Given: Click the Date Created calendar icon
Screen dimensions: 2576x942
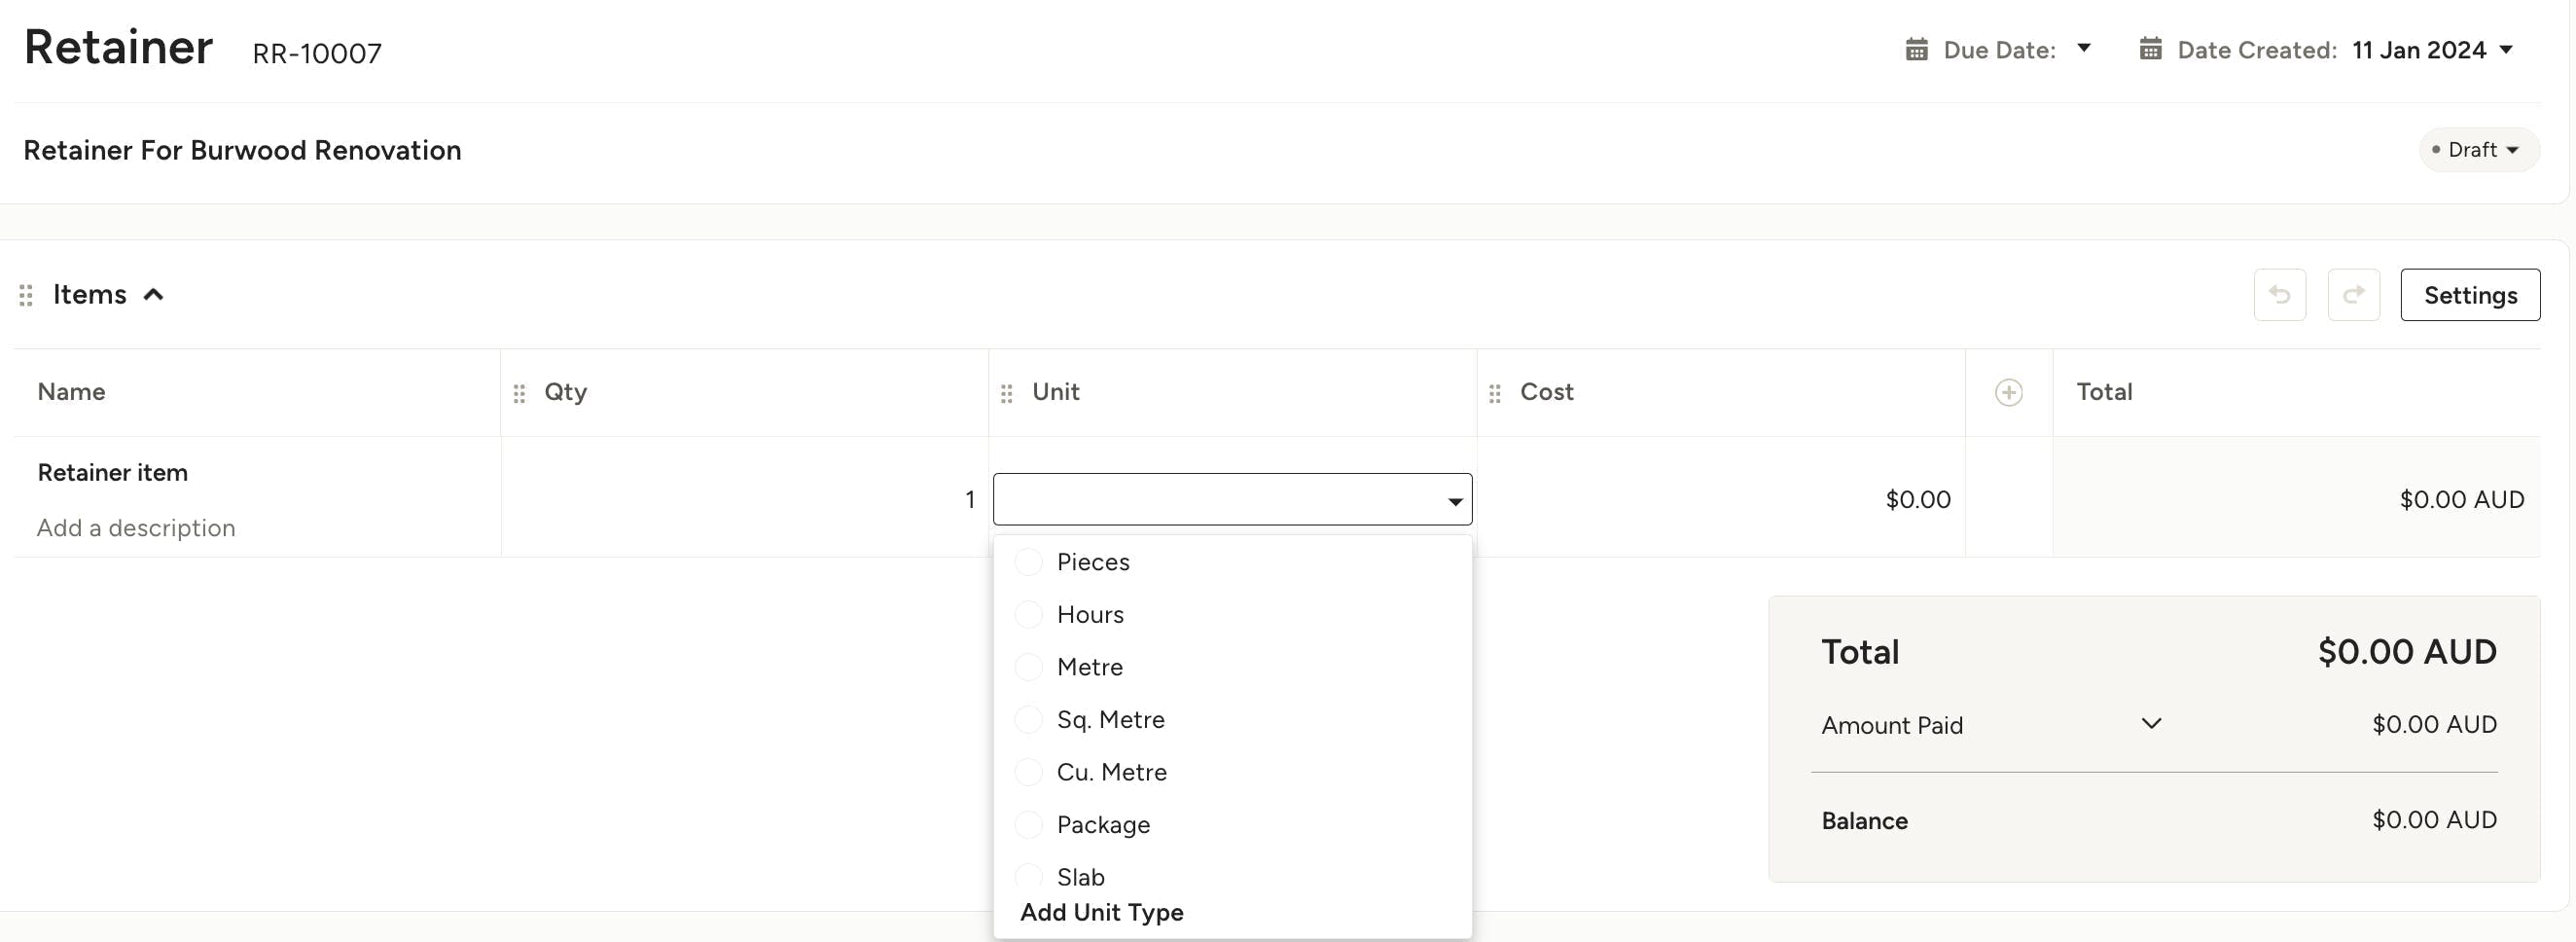Looking at the screenshot, I should [x=2150, y=50].
